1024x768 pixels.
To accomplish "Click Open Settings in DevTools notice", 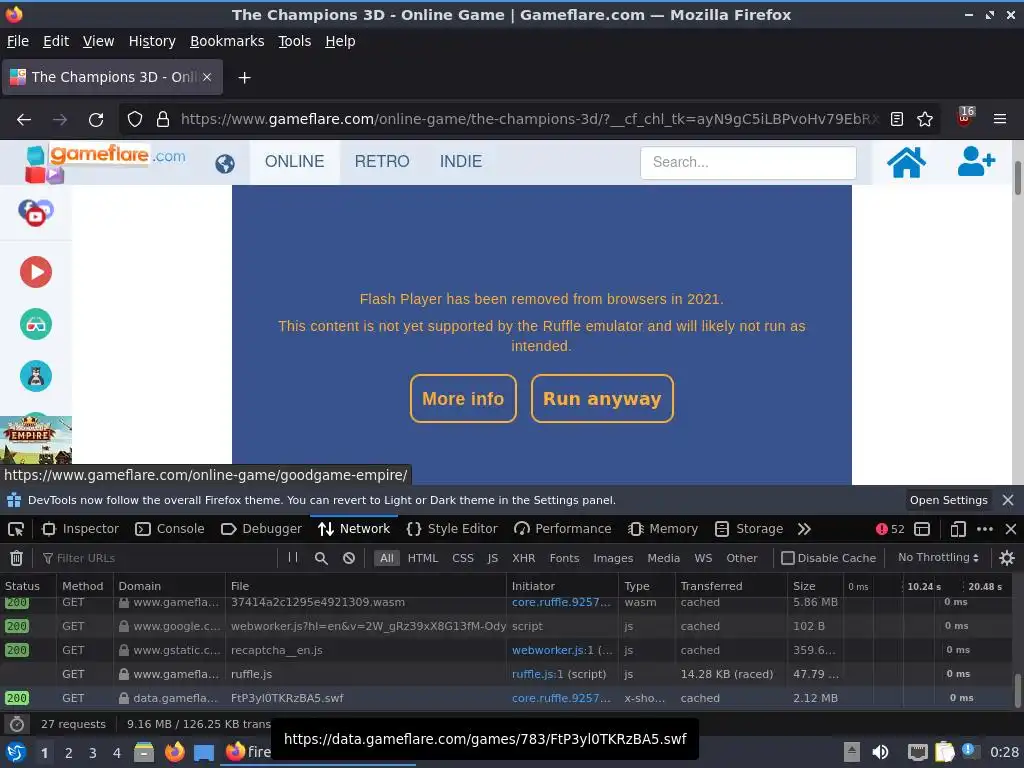I will click(948, 500).
